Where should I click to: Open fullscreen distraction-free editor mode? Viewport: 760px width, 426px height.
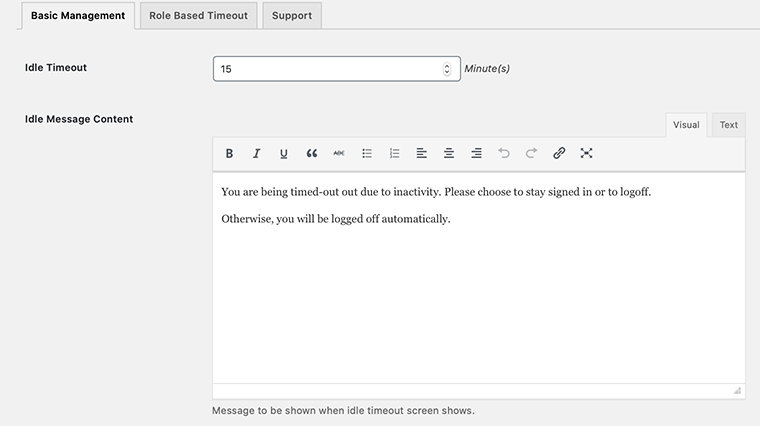click(x=586, y=154)
